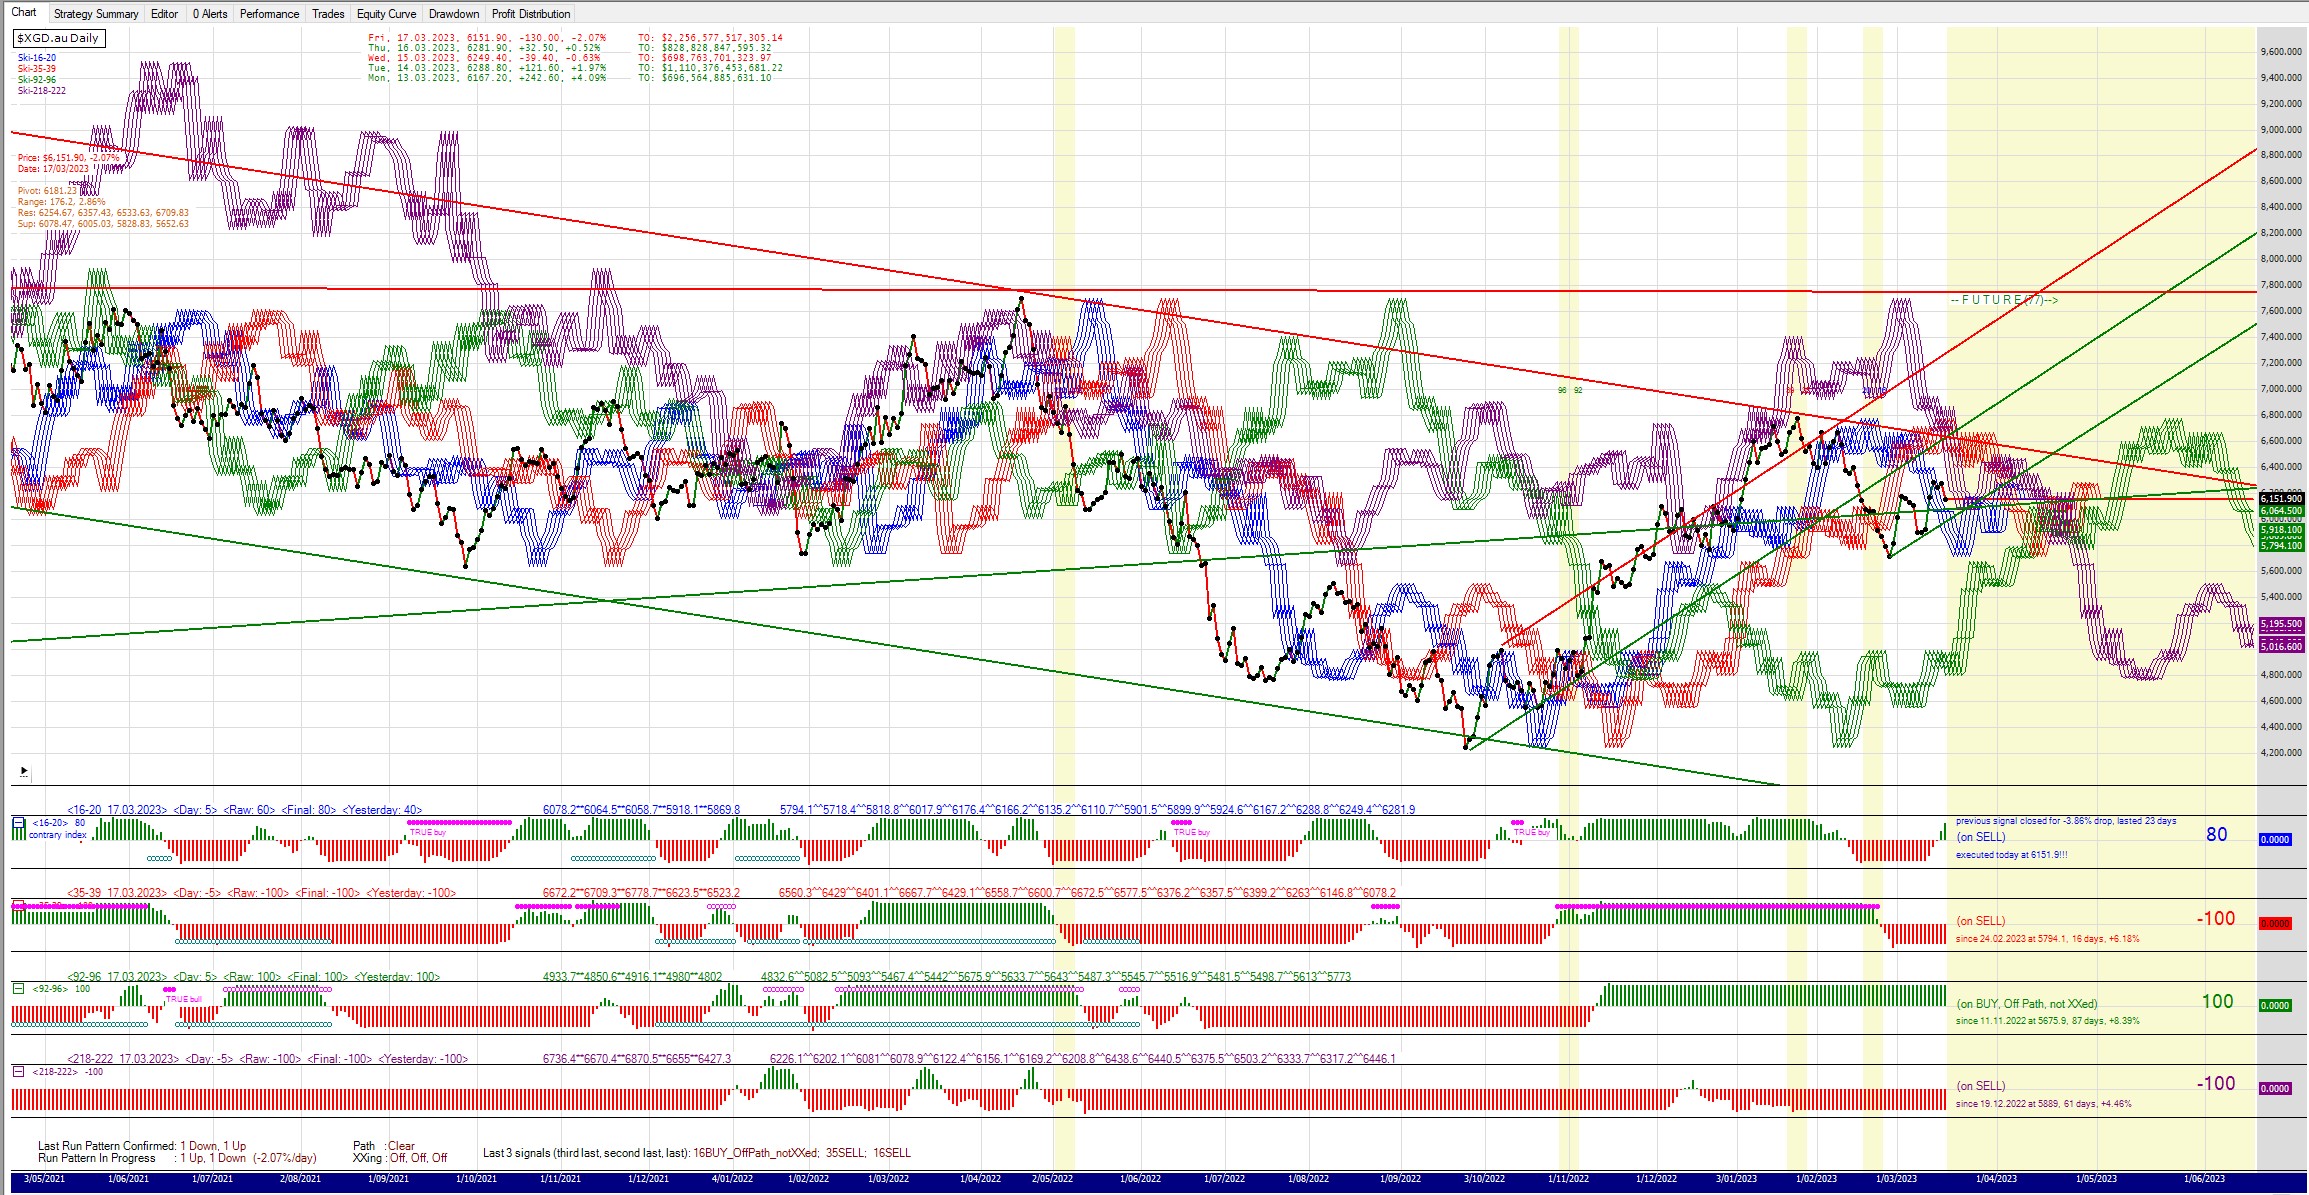
Task: Click the Ski-16-20 series legend label
Action: click(37, 58)
